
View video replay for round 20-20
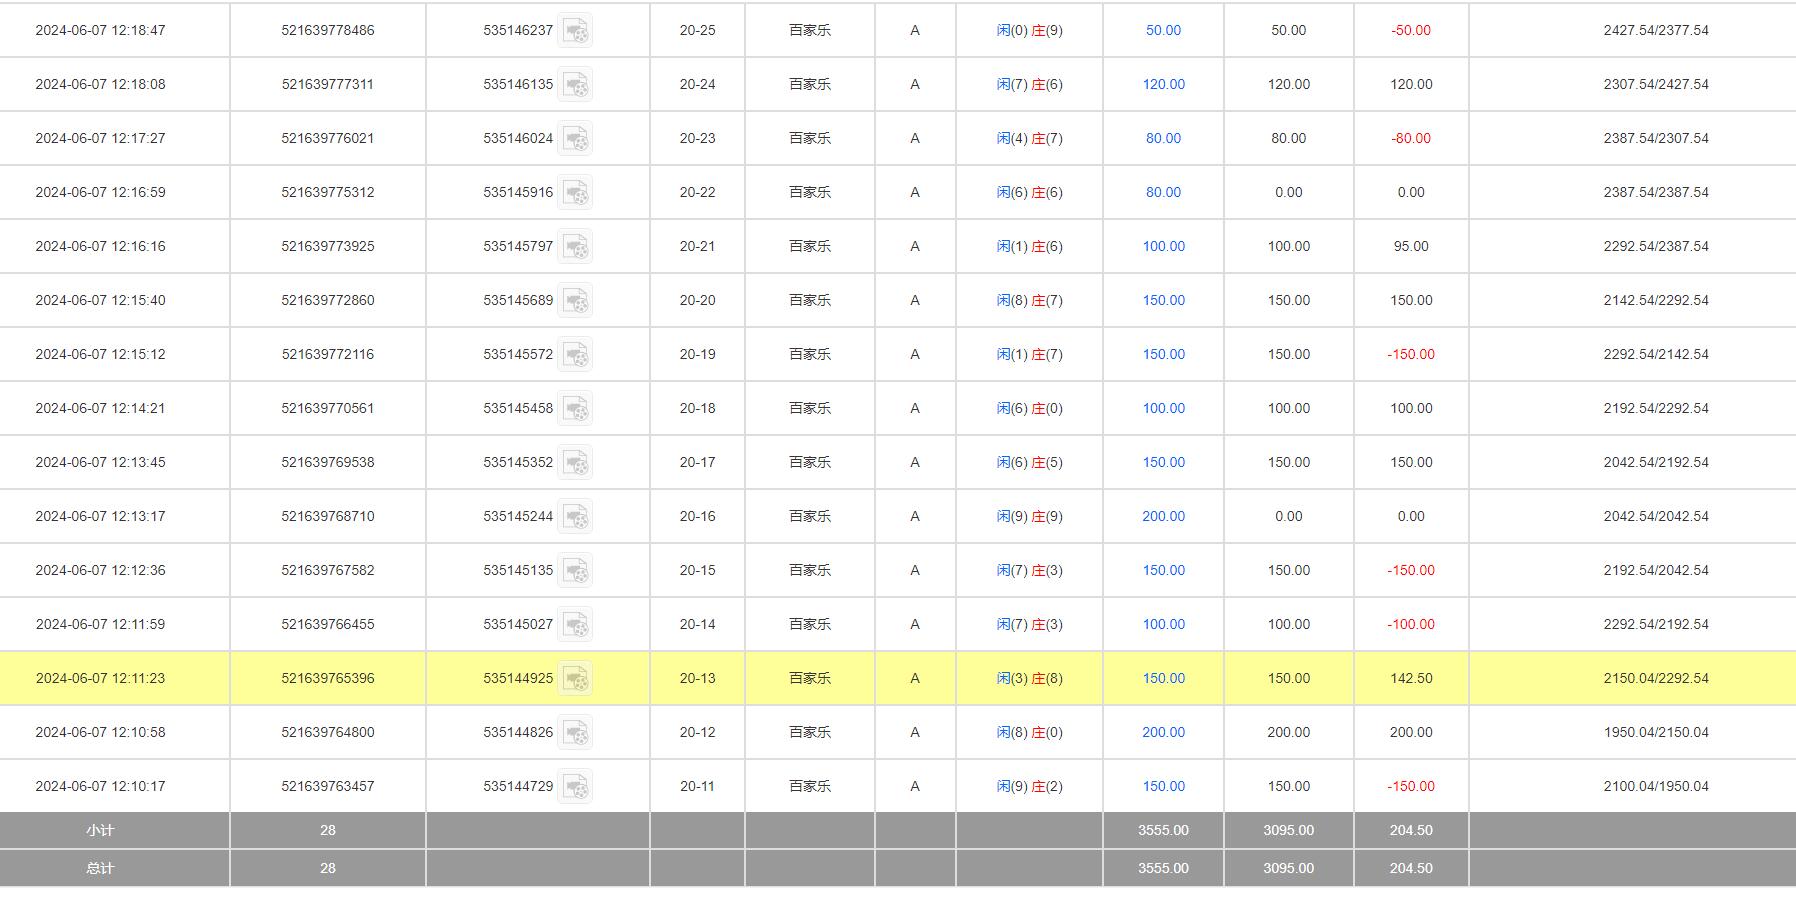[575, 301]
